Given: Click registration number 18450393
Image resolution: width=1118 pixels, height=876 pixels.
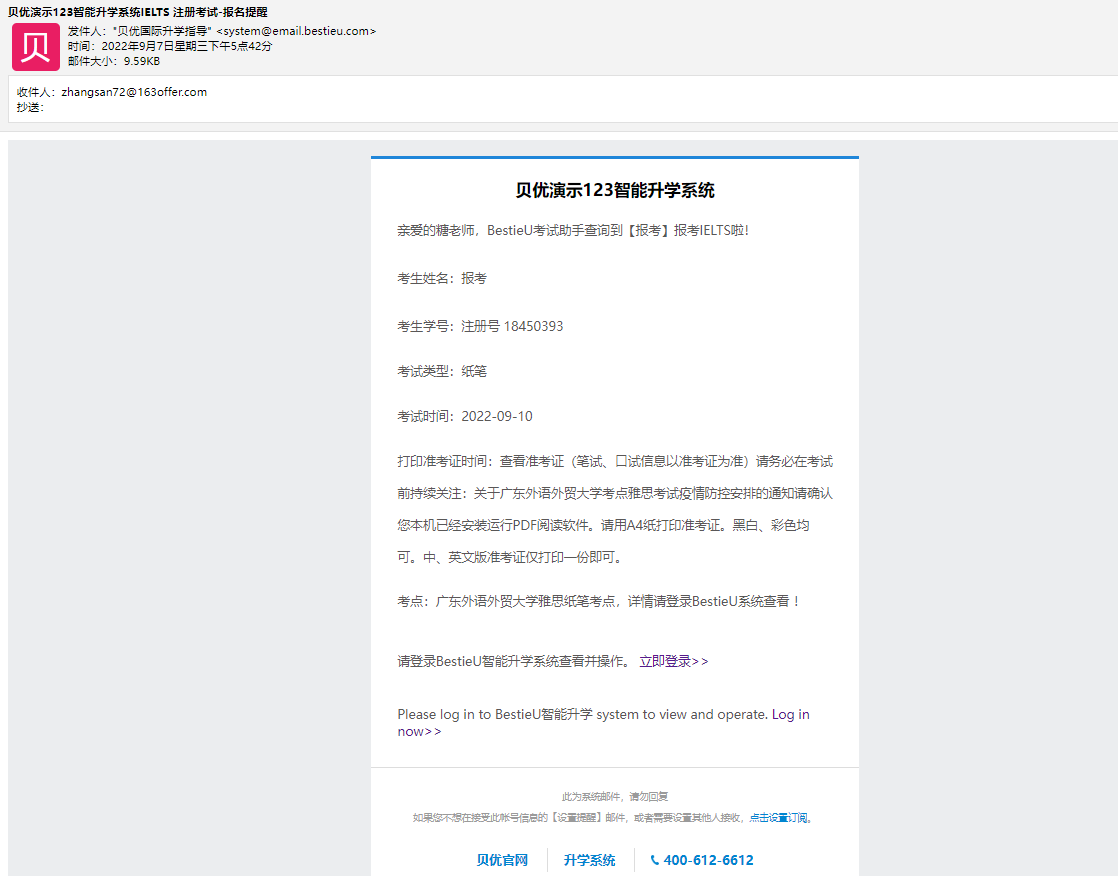Looking at the screenshot, I should coord(533,326).
